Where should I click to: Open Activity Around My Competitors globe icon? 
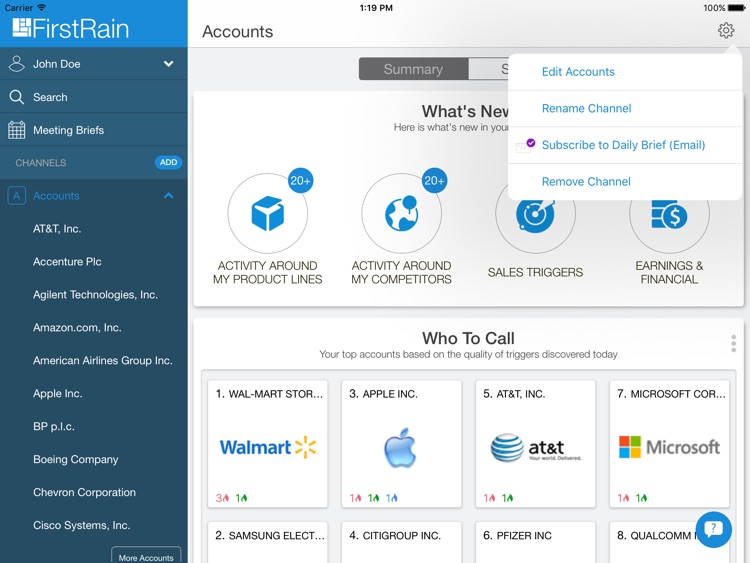click(x=401, y=213)
